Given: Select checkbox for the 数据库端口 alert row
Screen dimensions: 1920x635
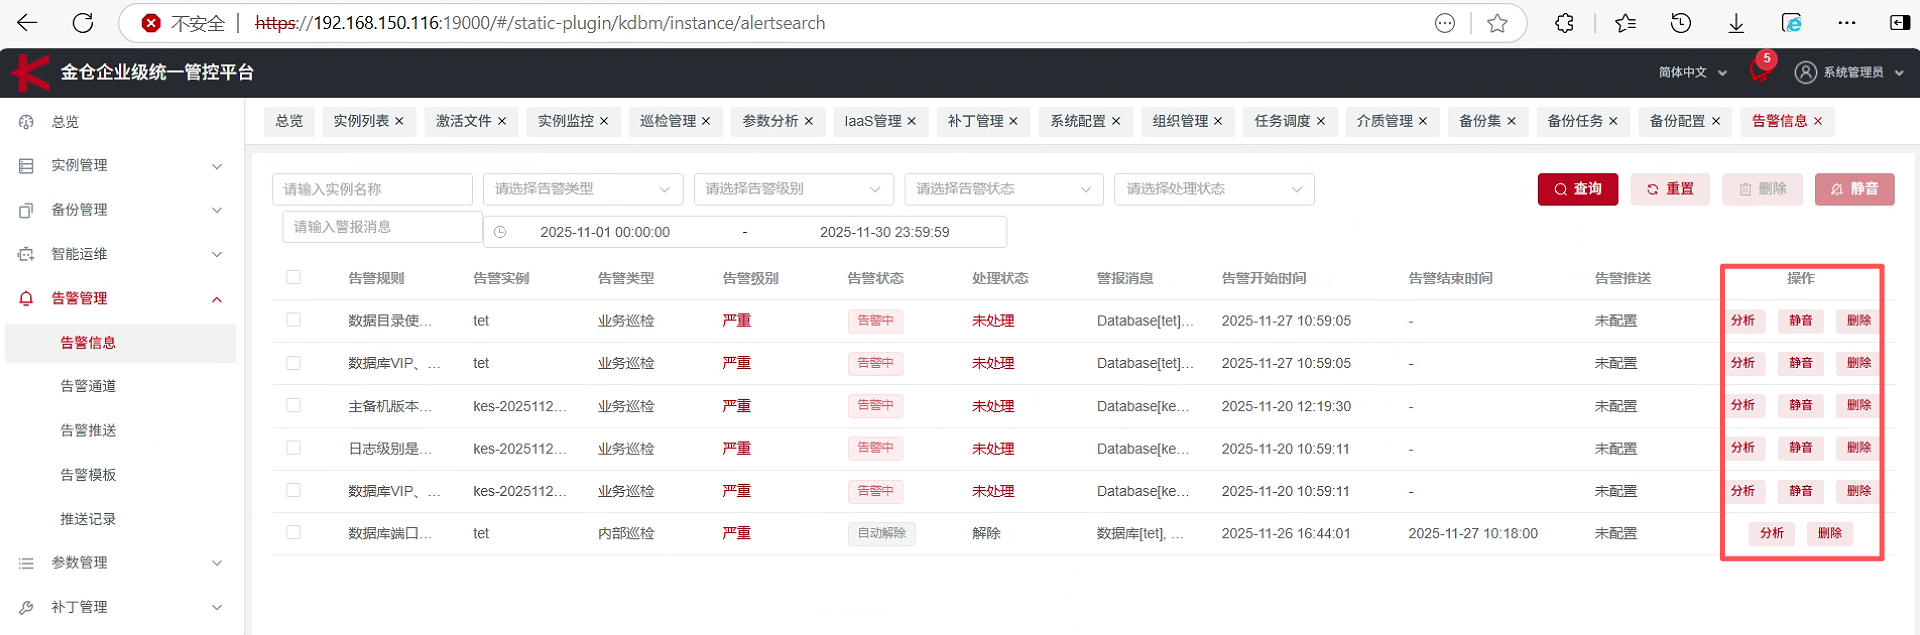Looking at the screenshot, I should click(293, 533).
